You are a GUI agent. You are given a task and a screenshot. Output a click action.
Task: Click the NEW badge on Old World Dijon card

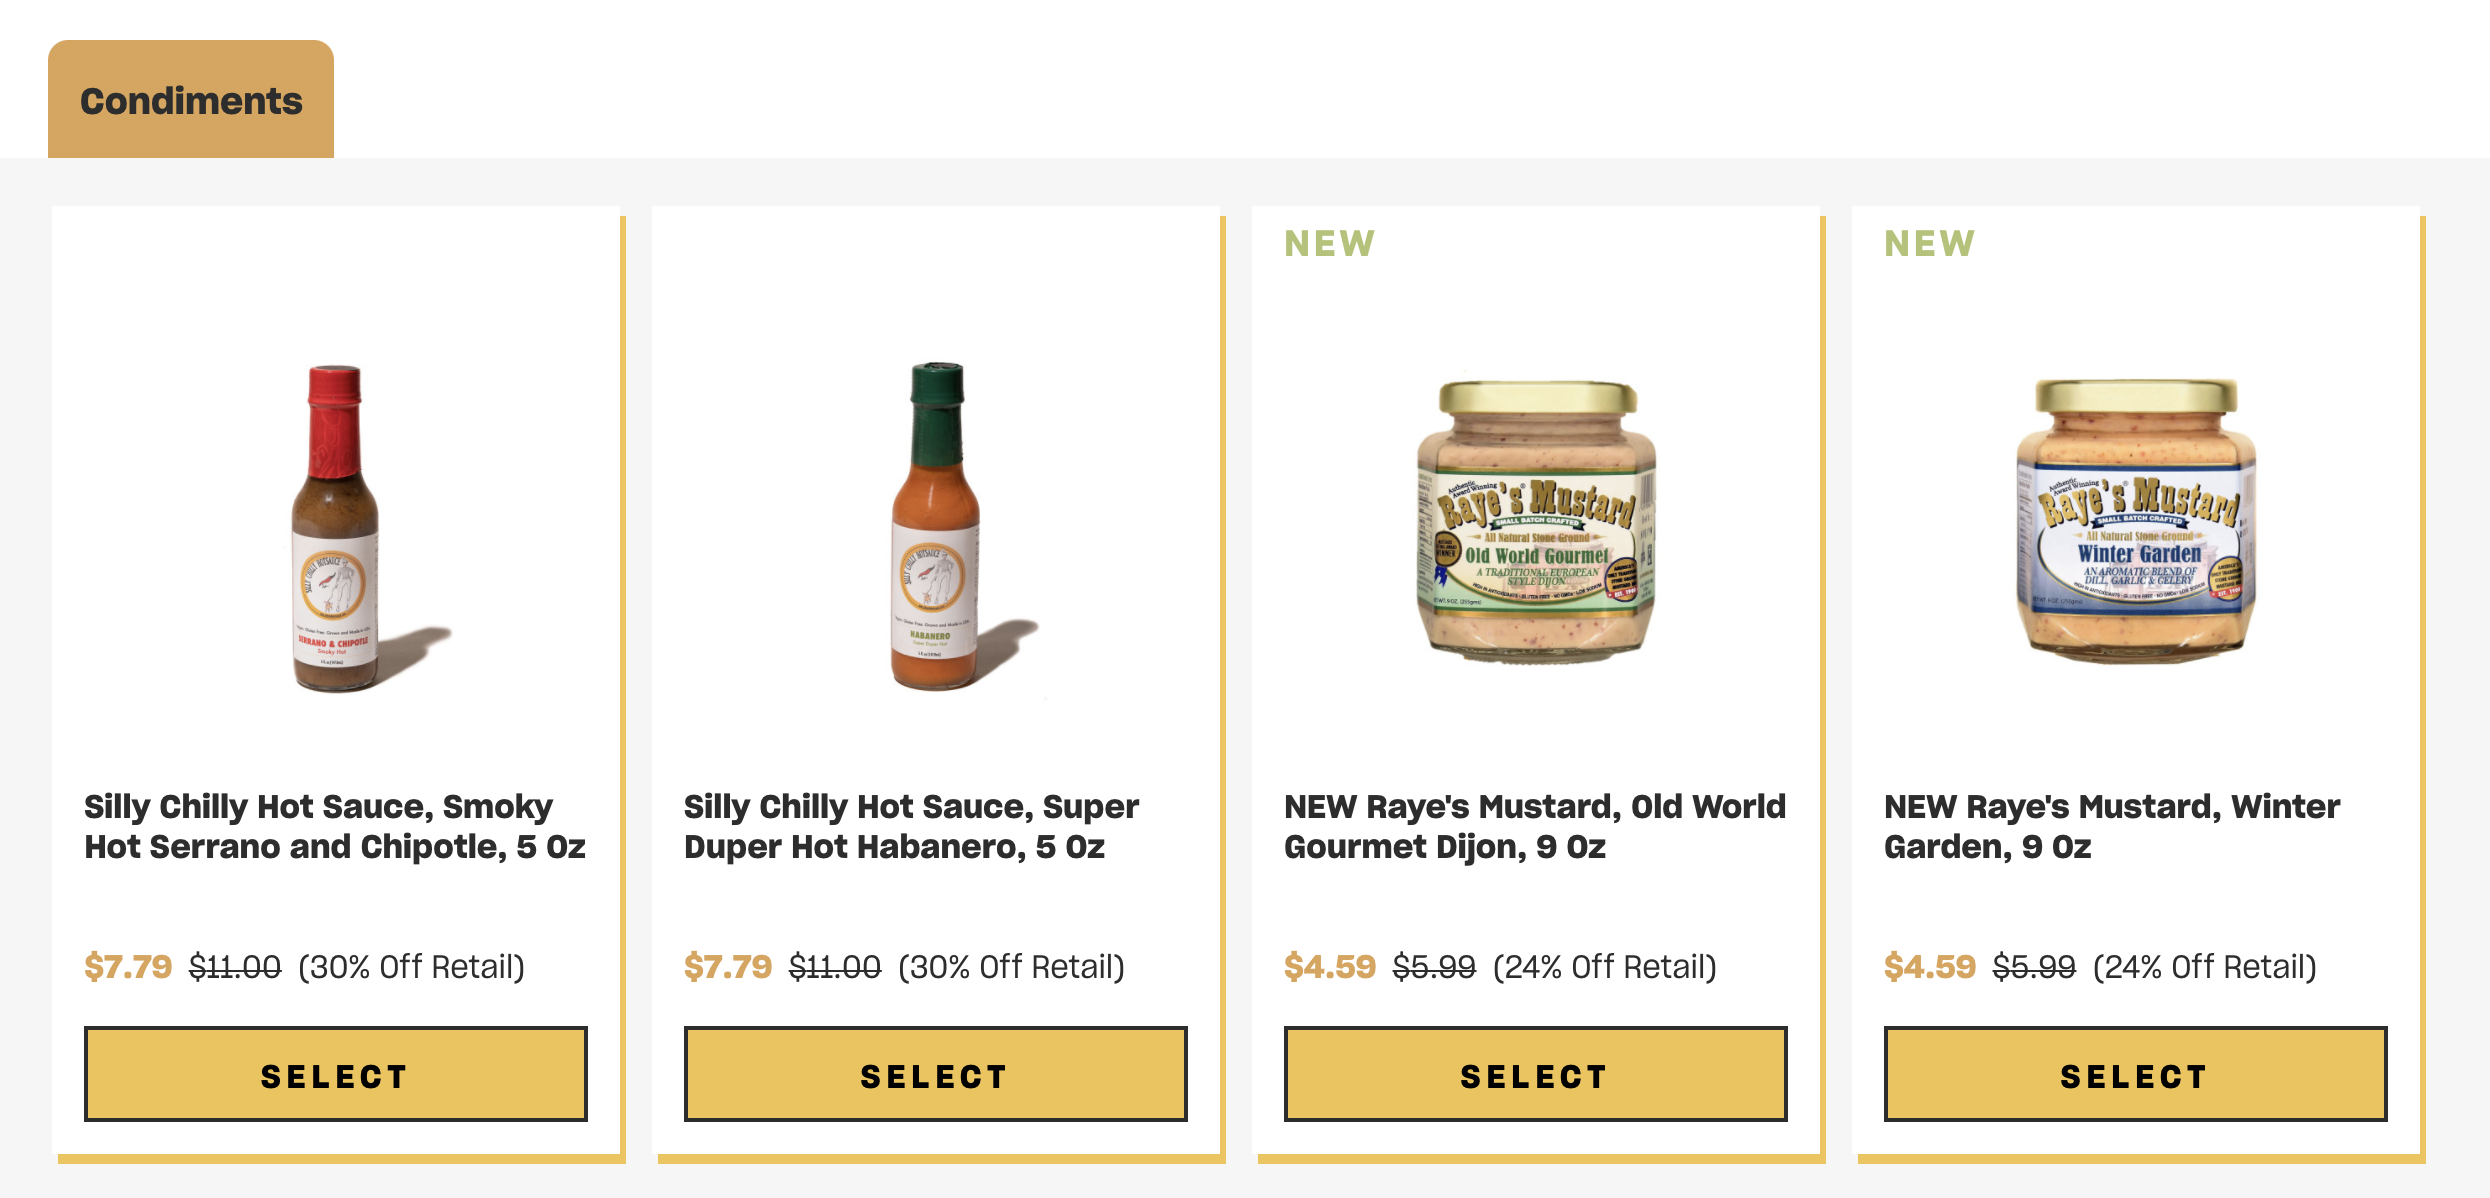point(1329,244)
